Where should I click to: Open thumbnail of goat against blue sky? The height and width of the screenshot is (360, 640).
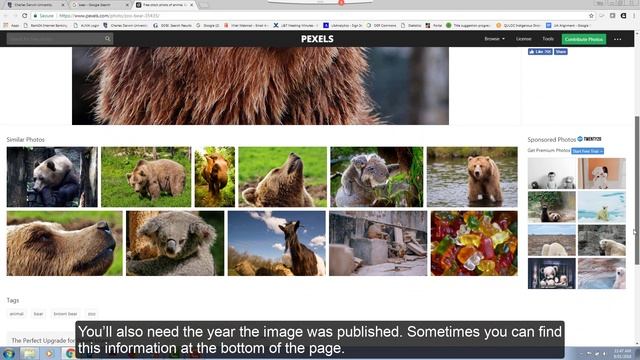pyautogui.click(x=277, y=243)
